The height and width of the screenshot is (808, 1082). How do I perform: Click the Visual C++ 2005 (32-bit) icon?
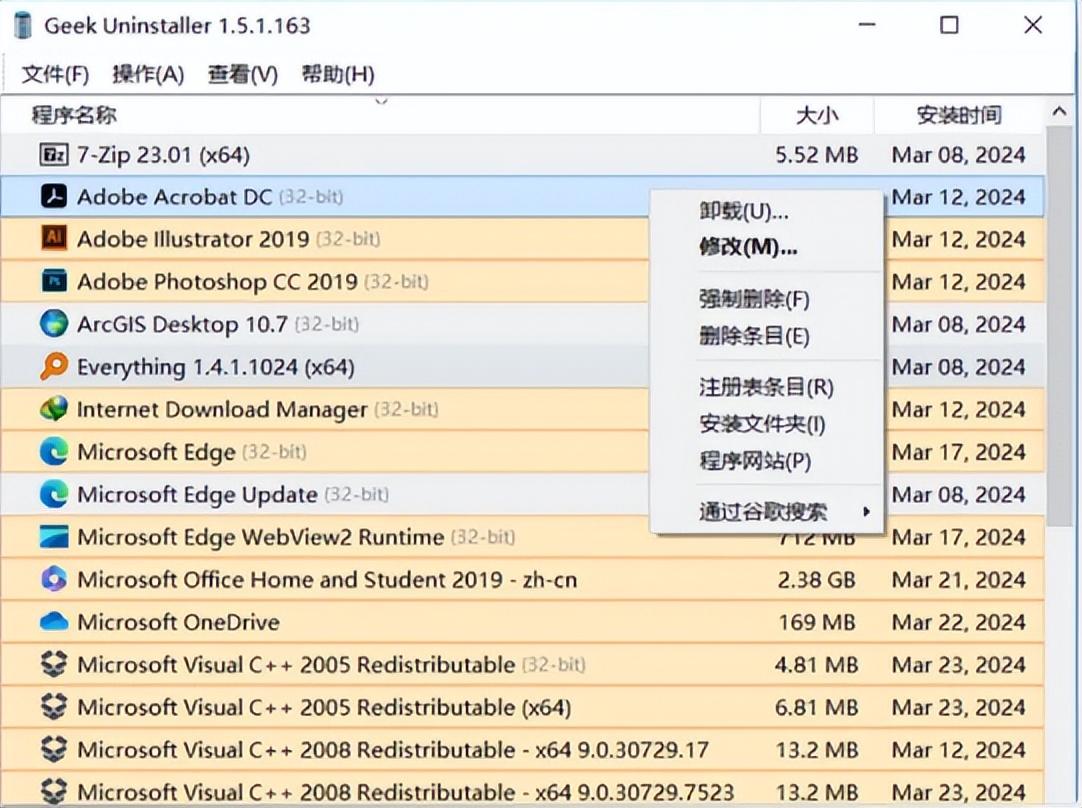click(54, 664)
